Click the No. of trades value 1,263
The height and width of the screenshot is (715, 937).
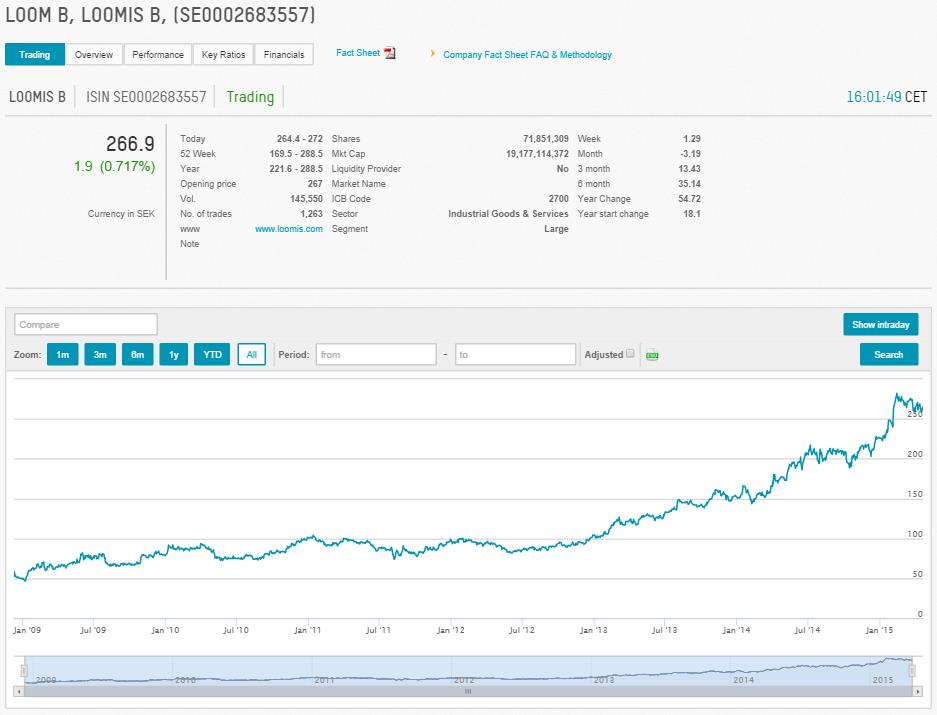pyautogui.click(x=311, y=213)
